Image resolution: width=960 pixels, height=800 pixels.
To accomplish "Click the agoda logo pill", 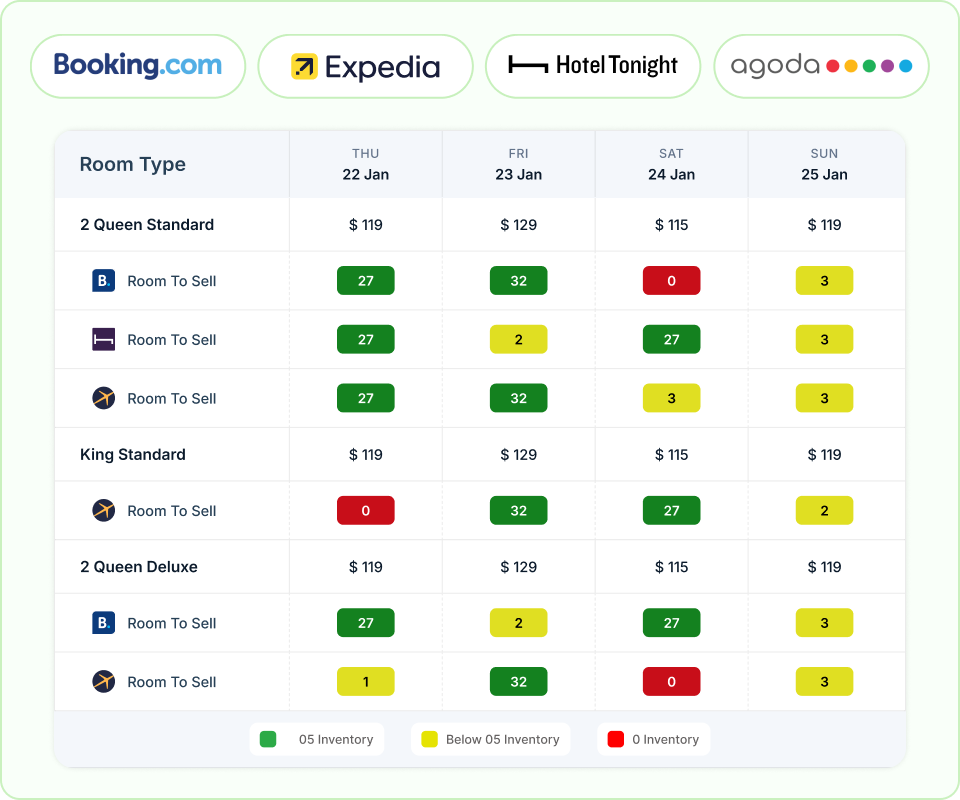I will (821, 66).
